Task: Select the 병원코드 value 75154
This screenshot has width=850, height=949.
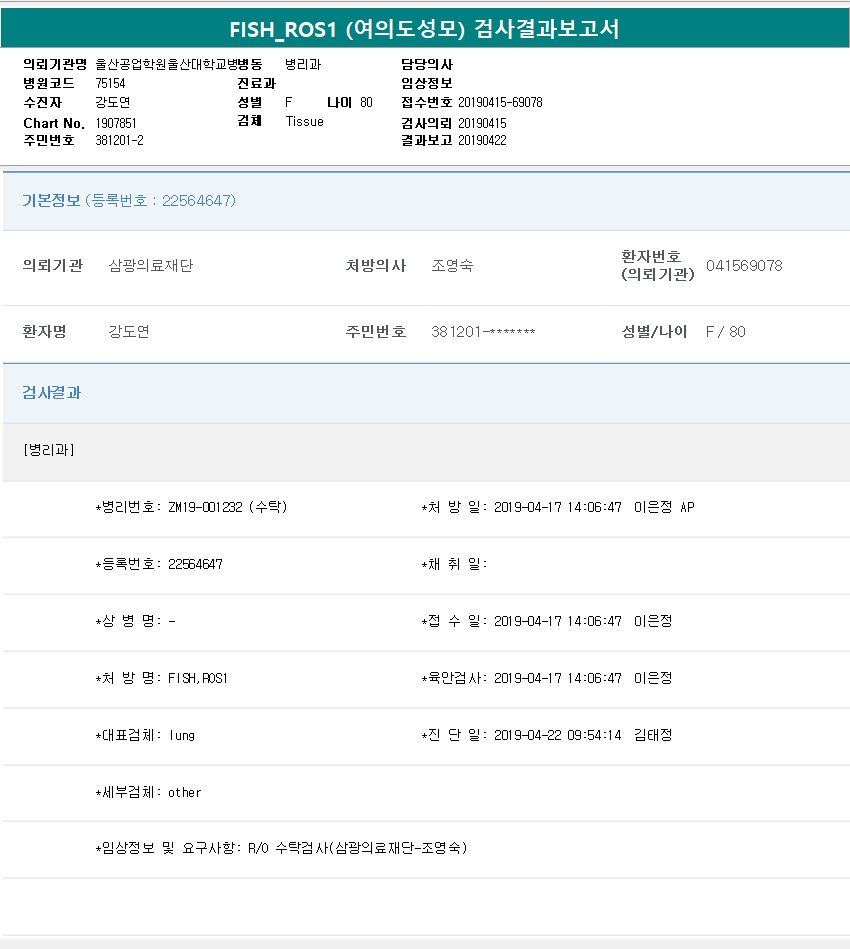Action: (110, 83)
